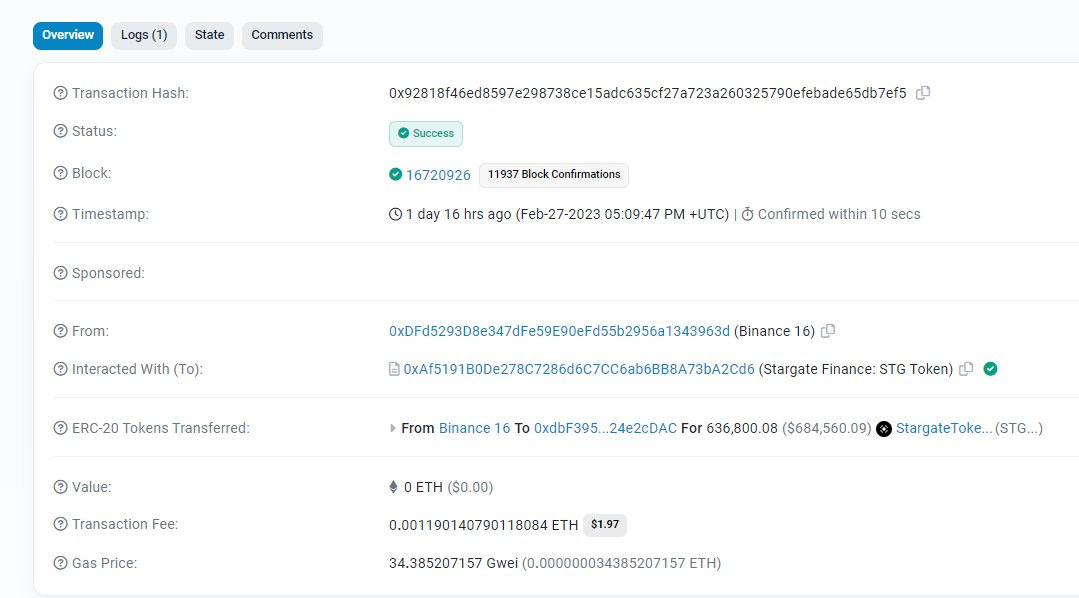Click help icon beside Status

tap(61, 131)
